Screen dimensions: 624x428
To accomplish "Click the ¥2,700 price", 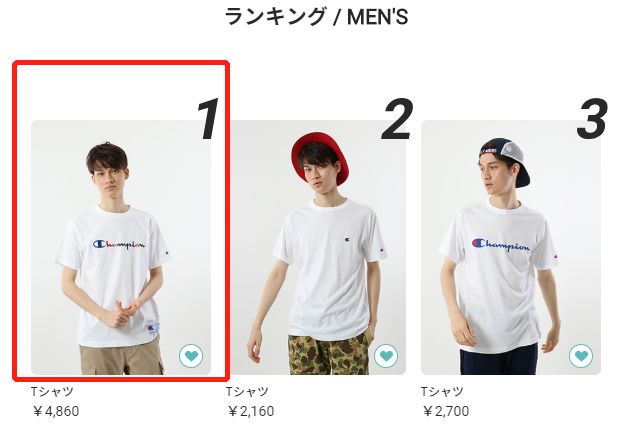I will (x=446, y=411).
